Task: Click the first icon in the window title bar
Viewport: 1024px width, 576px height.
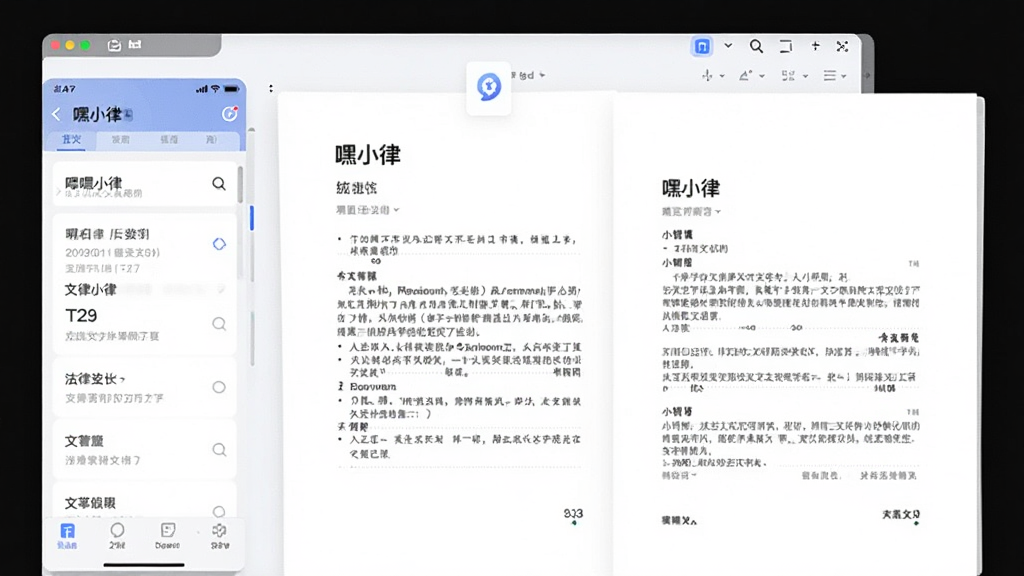Action: coord(114,45)
